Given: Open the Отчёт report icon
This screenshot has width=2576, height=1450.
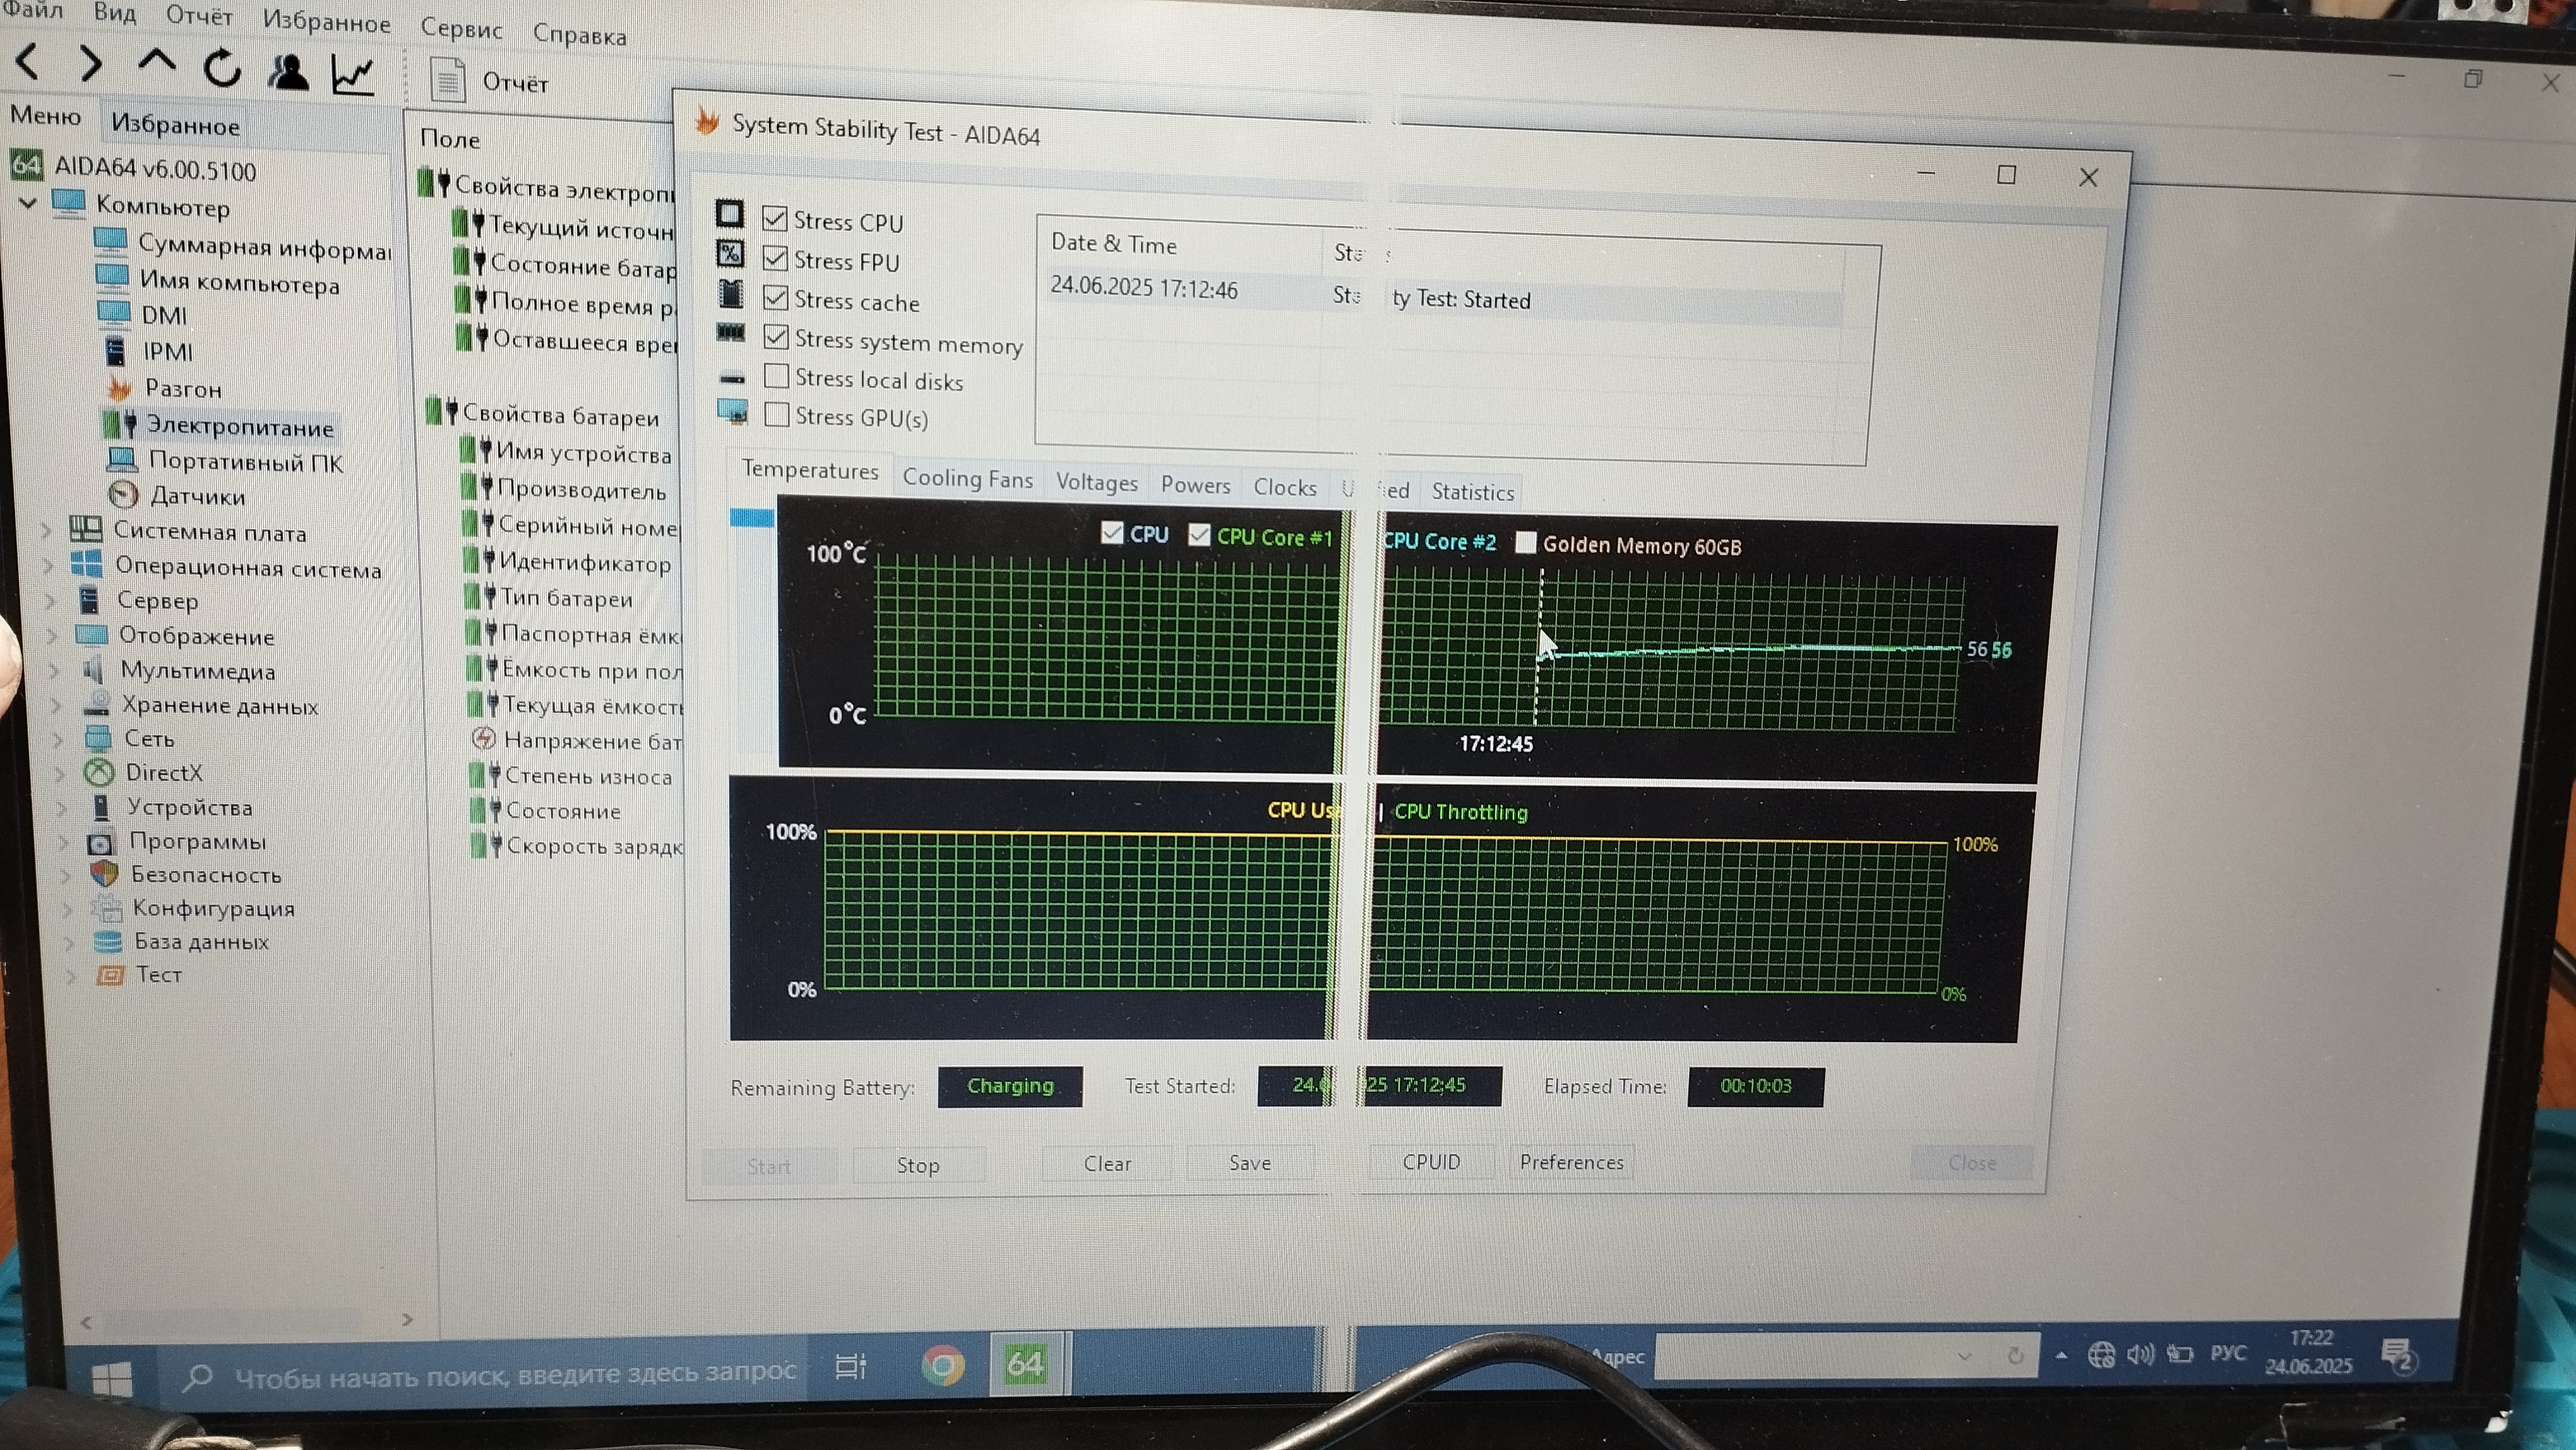Looking at the screenshot, I should (x=447, y=80).
